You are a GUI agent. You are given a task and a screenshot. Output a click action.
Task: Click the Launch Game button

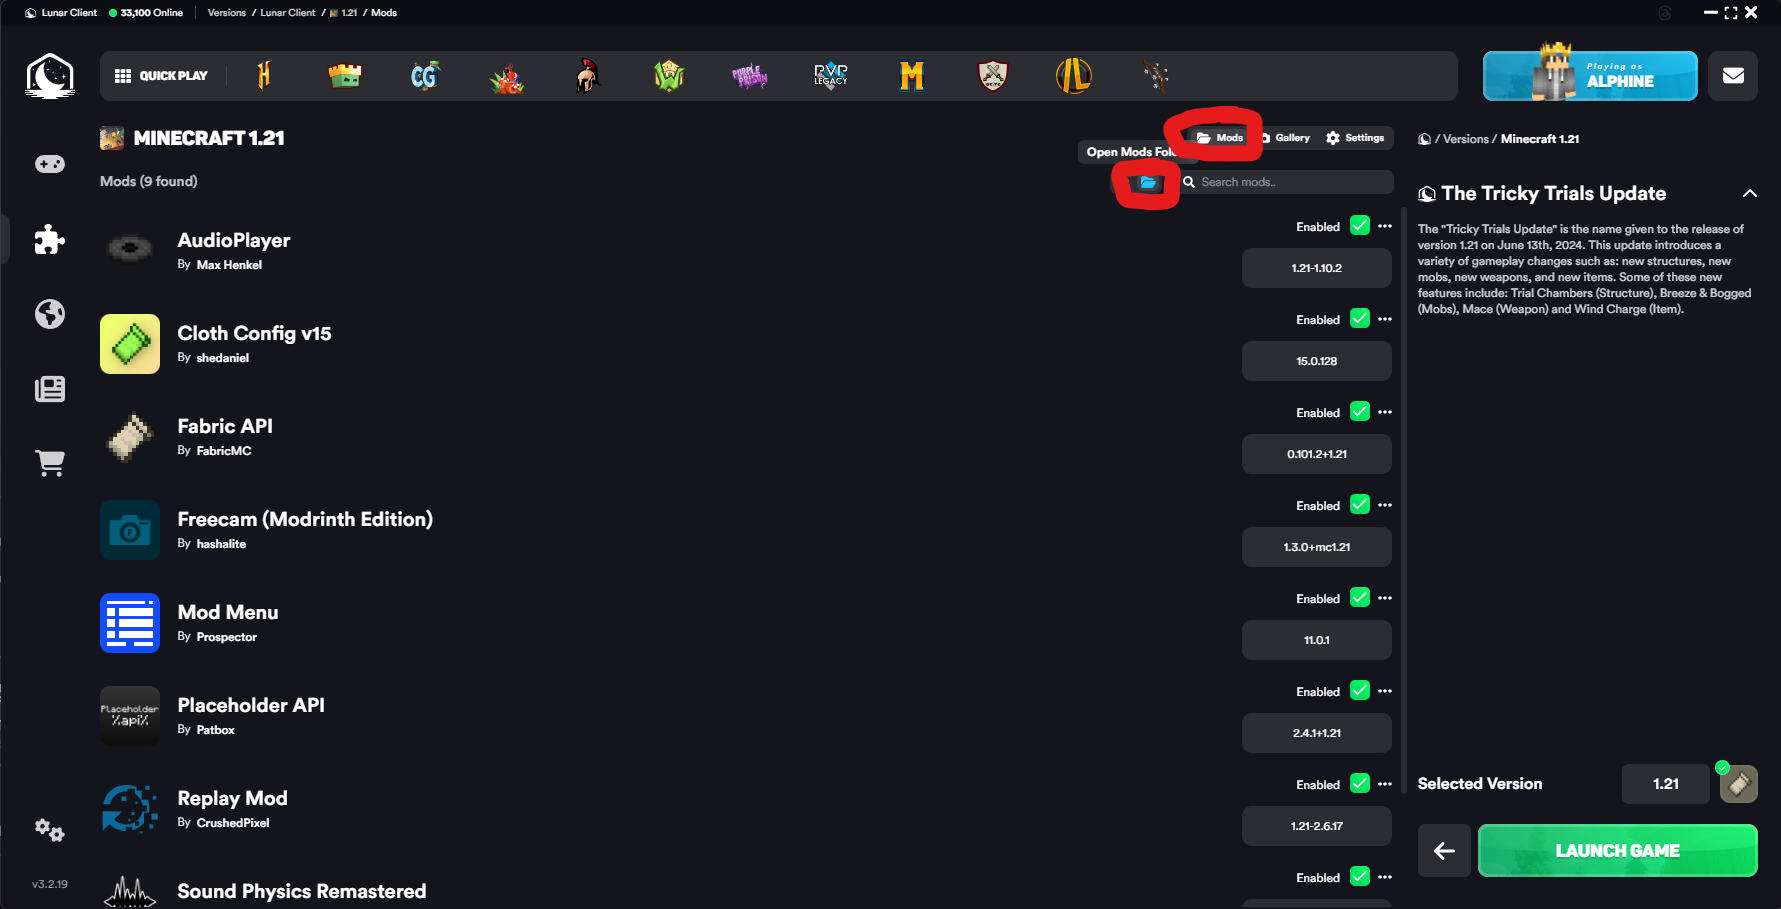[1617, 851]
